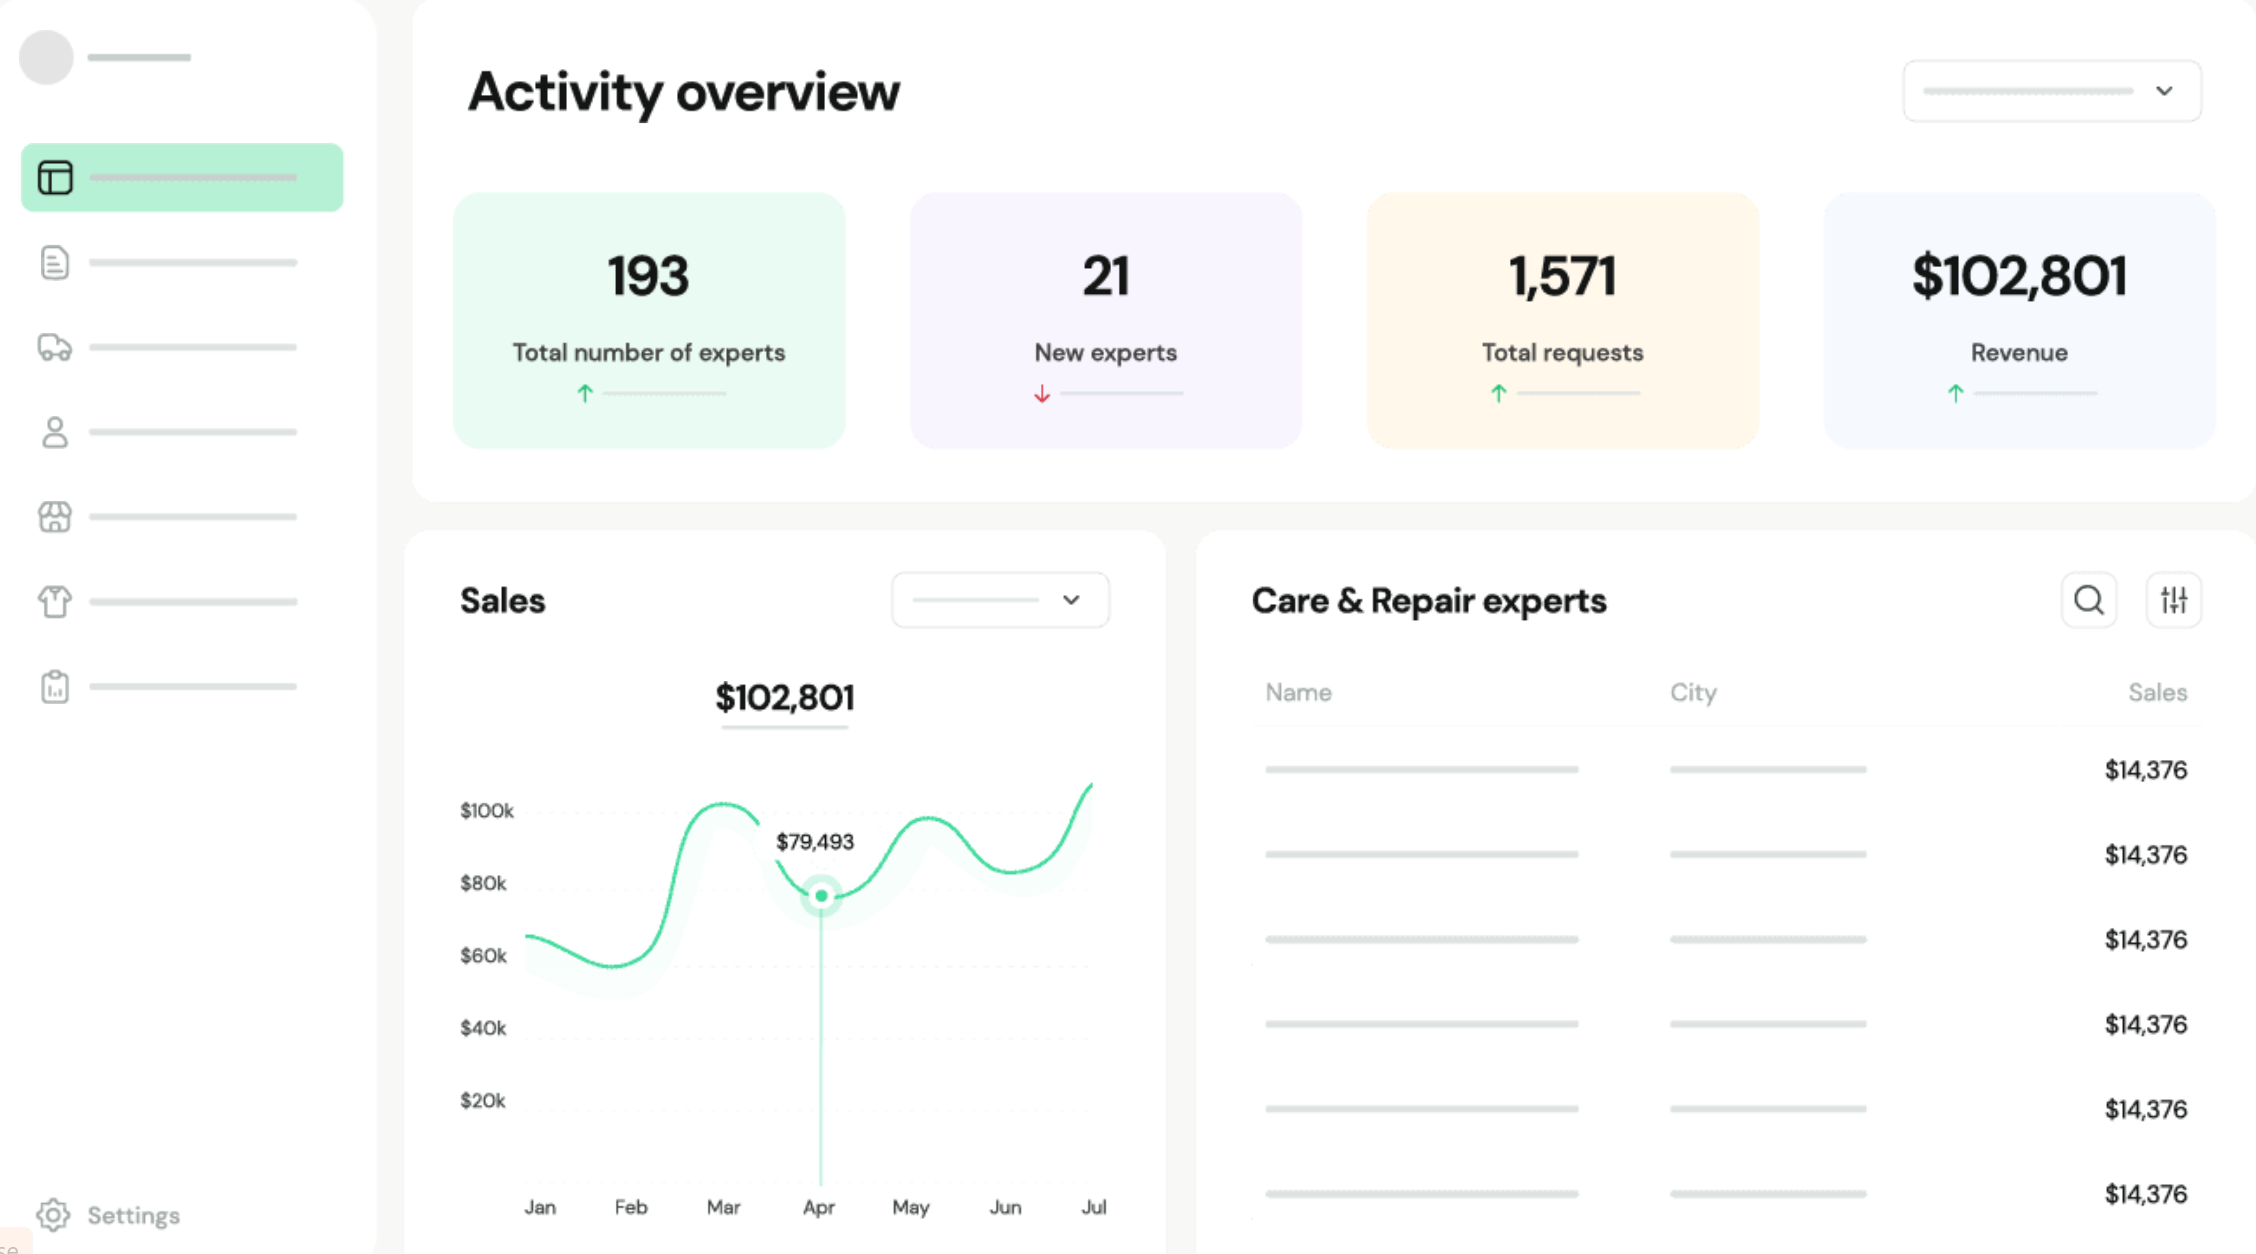Sort by the Name column header
Screen dimensions: 2256x1254
[1298, 692]
